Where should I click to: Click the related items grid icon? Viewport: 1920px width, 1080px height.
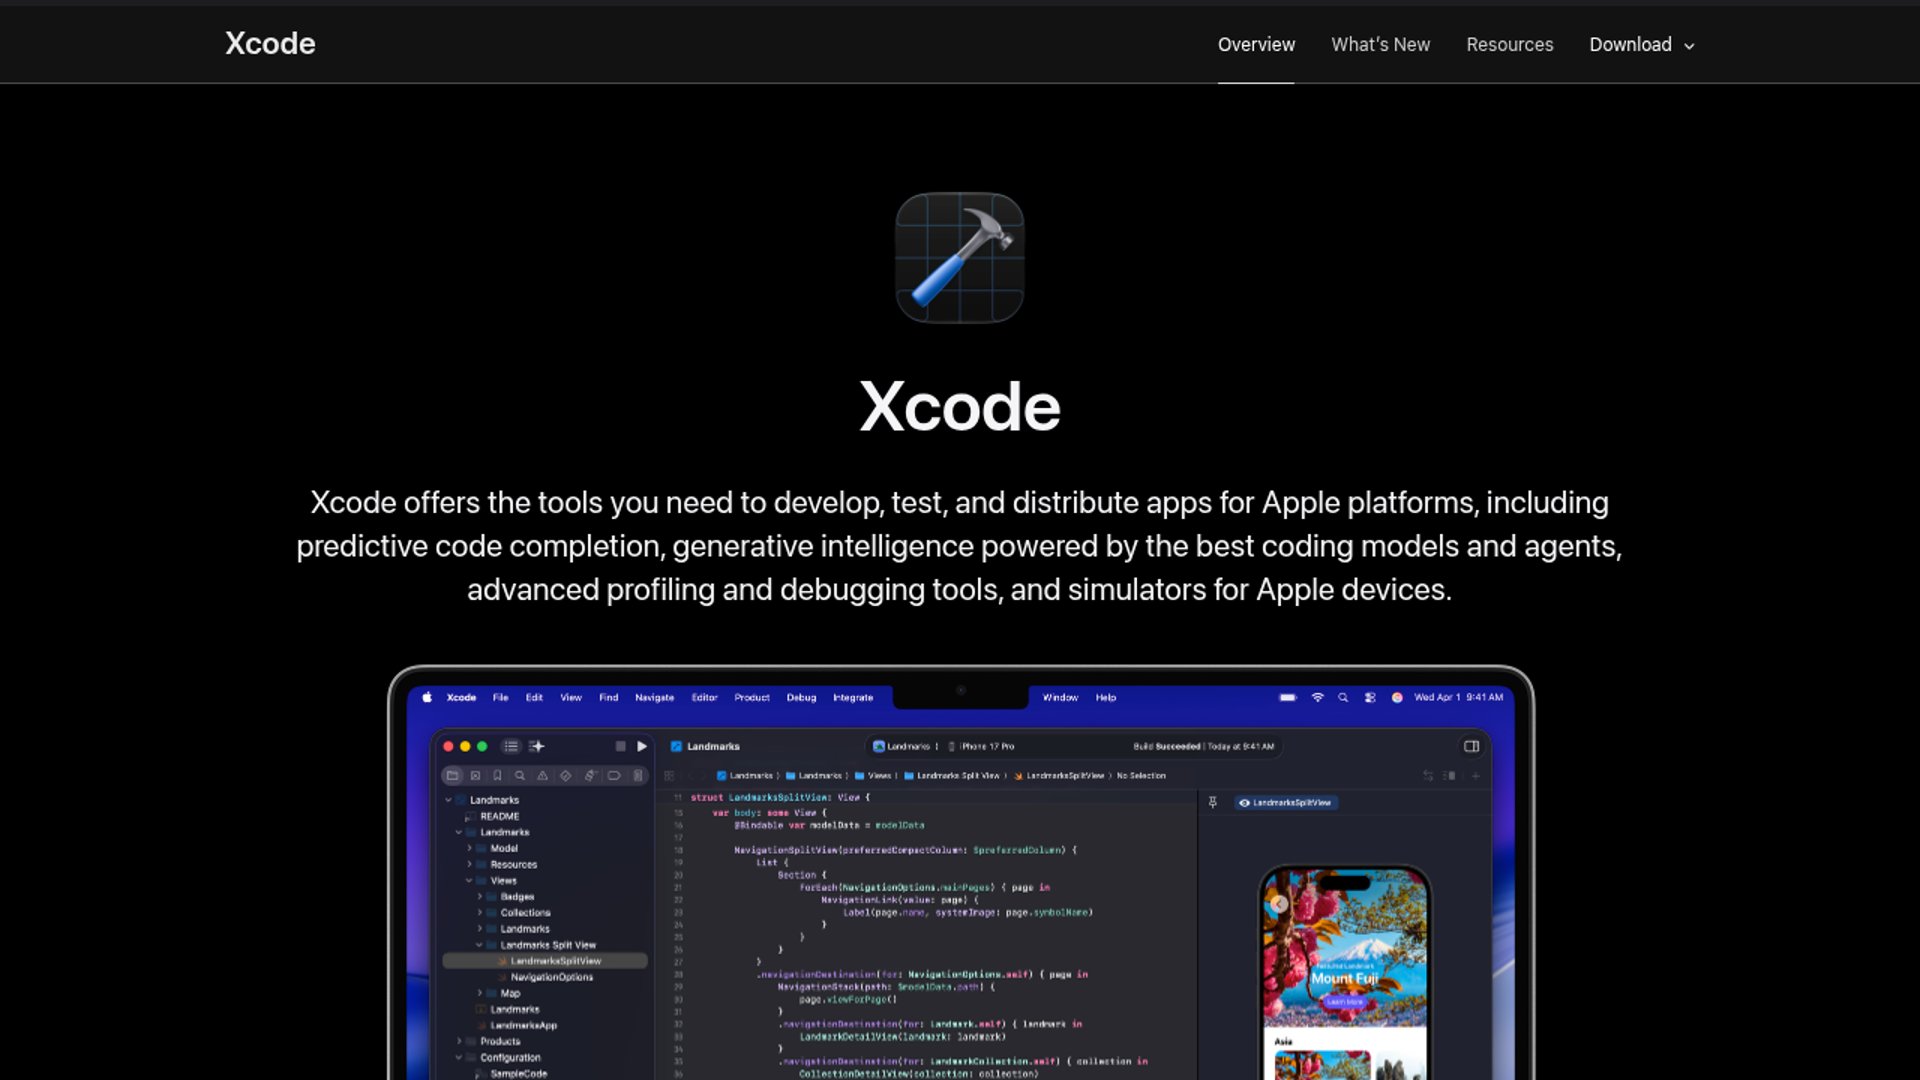coord(669,775)
